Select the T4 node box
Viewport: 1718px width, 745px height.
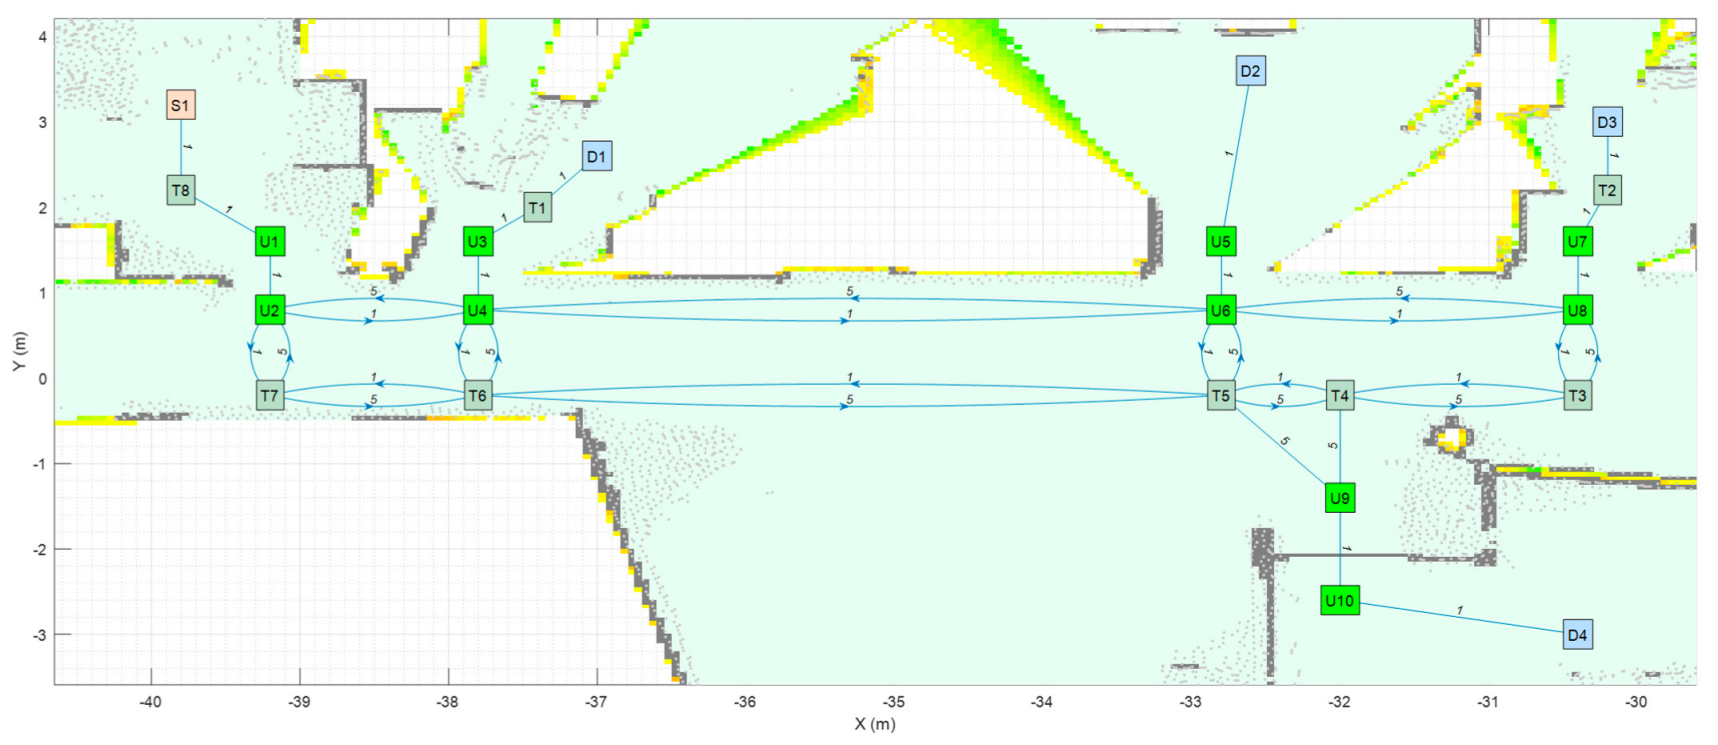(1340, 395)
